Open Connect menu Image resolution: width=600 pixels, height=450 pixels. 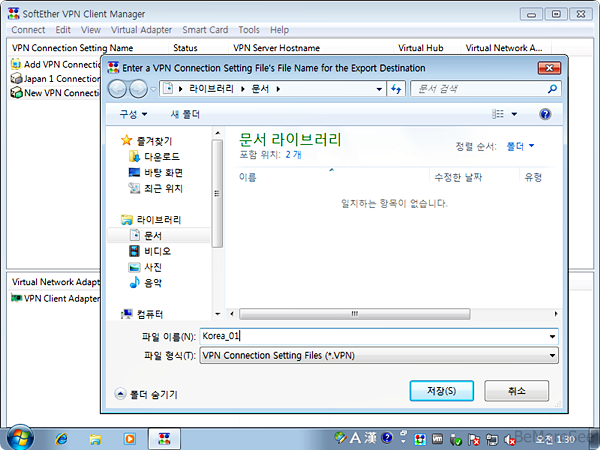coord(28,30)
